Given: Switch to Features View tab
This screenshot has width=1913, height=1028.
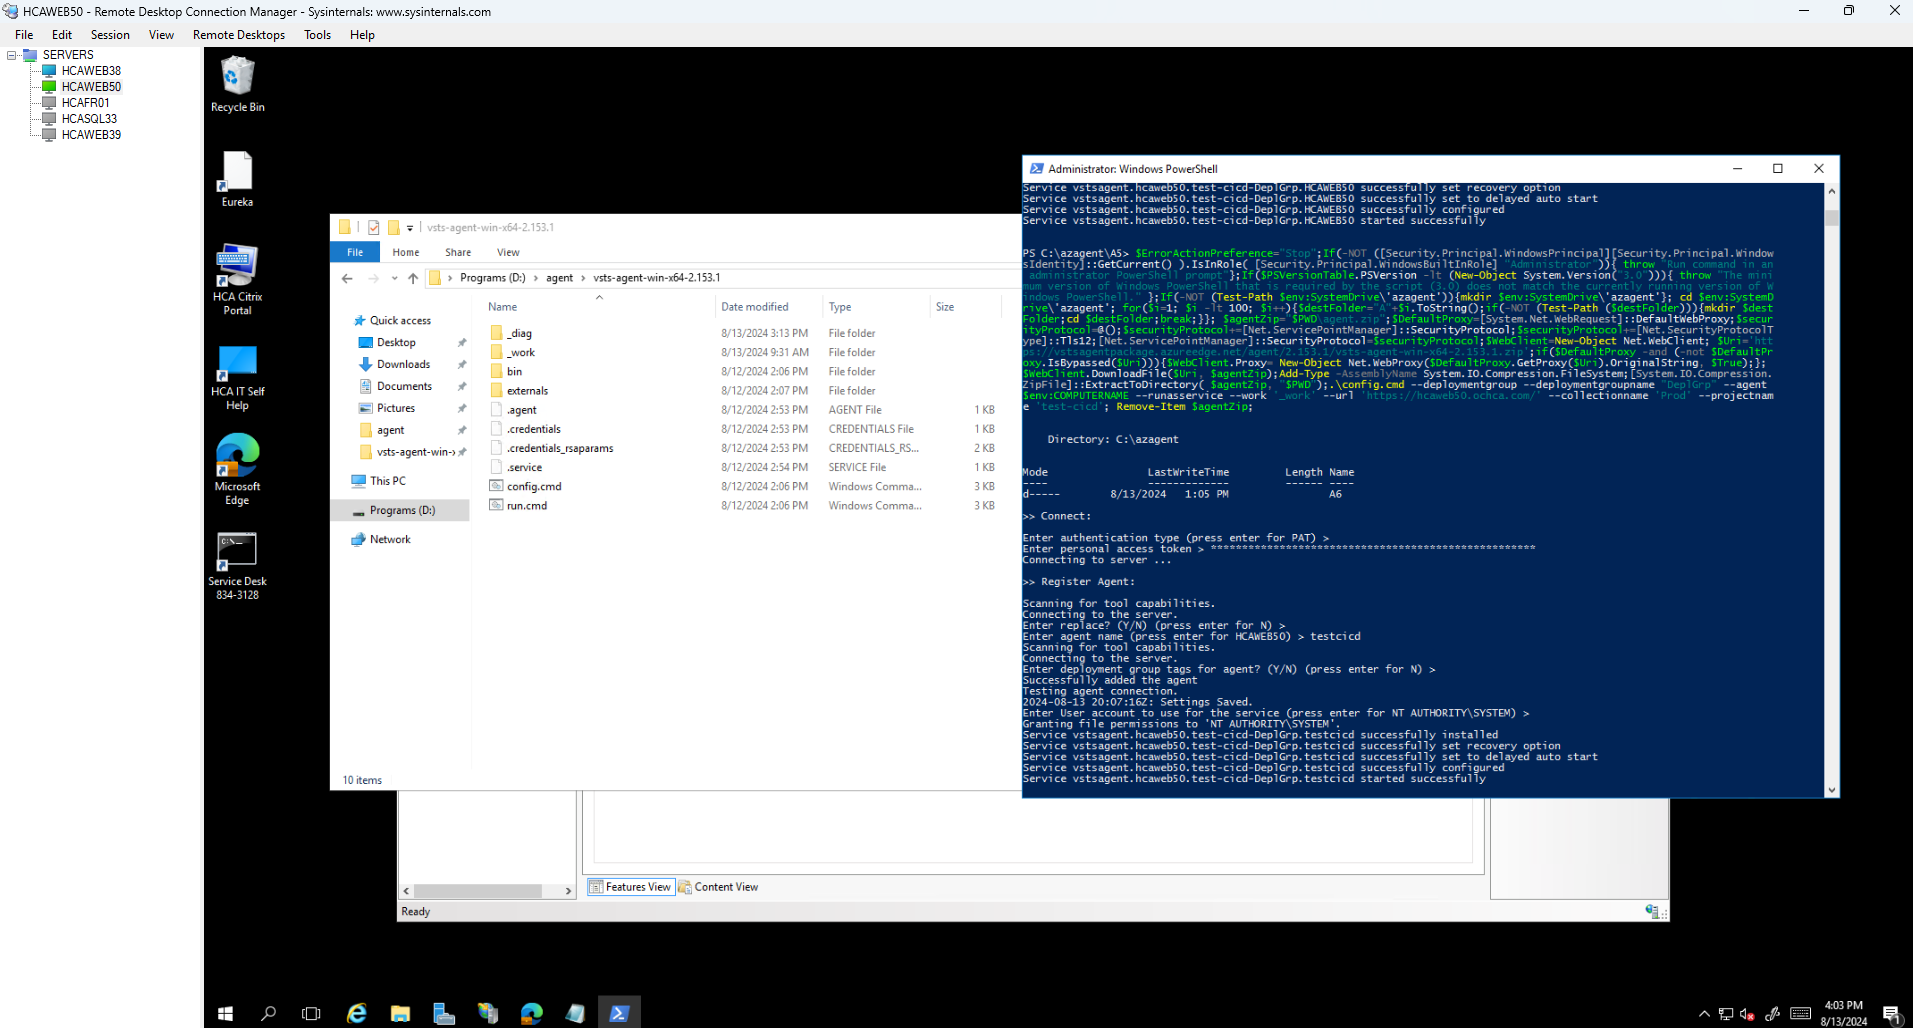Looking at the screenshot, I should point(631,887).
